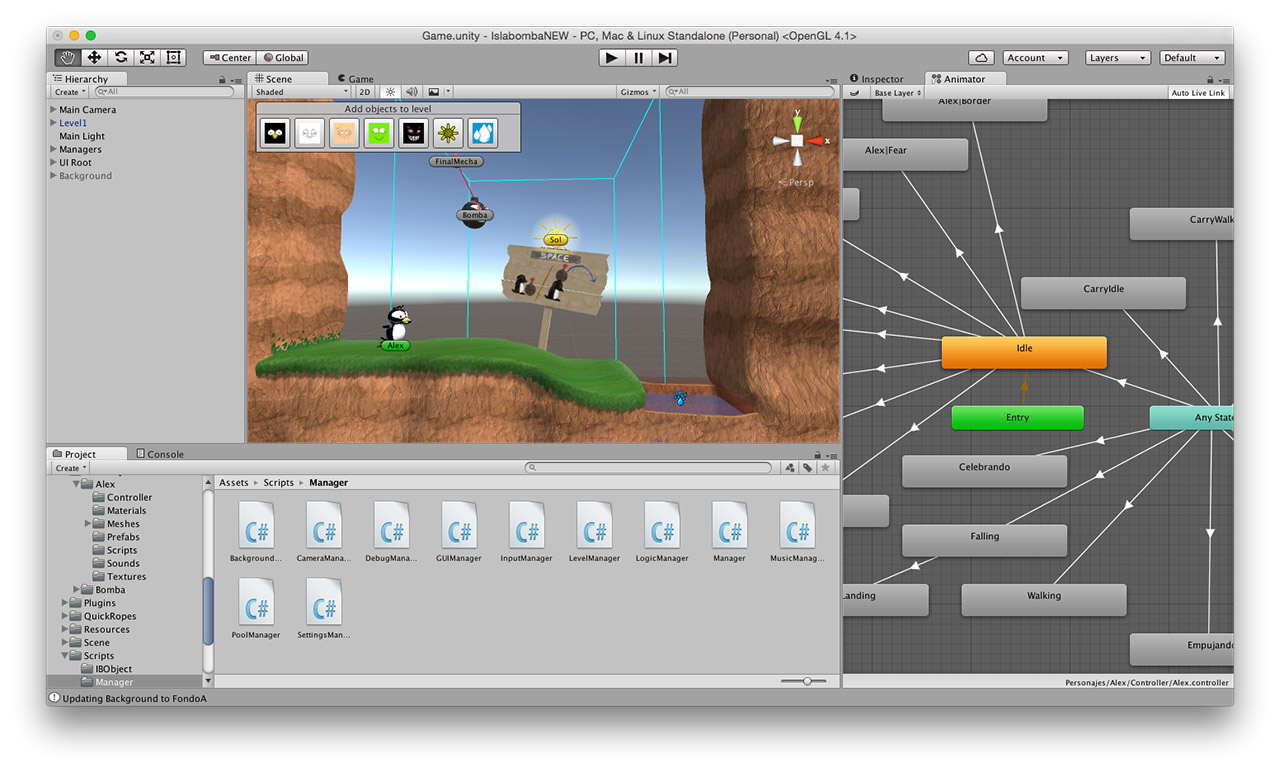Select the Move tool
The image size is (1280, 772).
pos(94,58)
